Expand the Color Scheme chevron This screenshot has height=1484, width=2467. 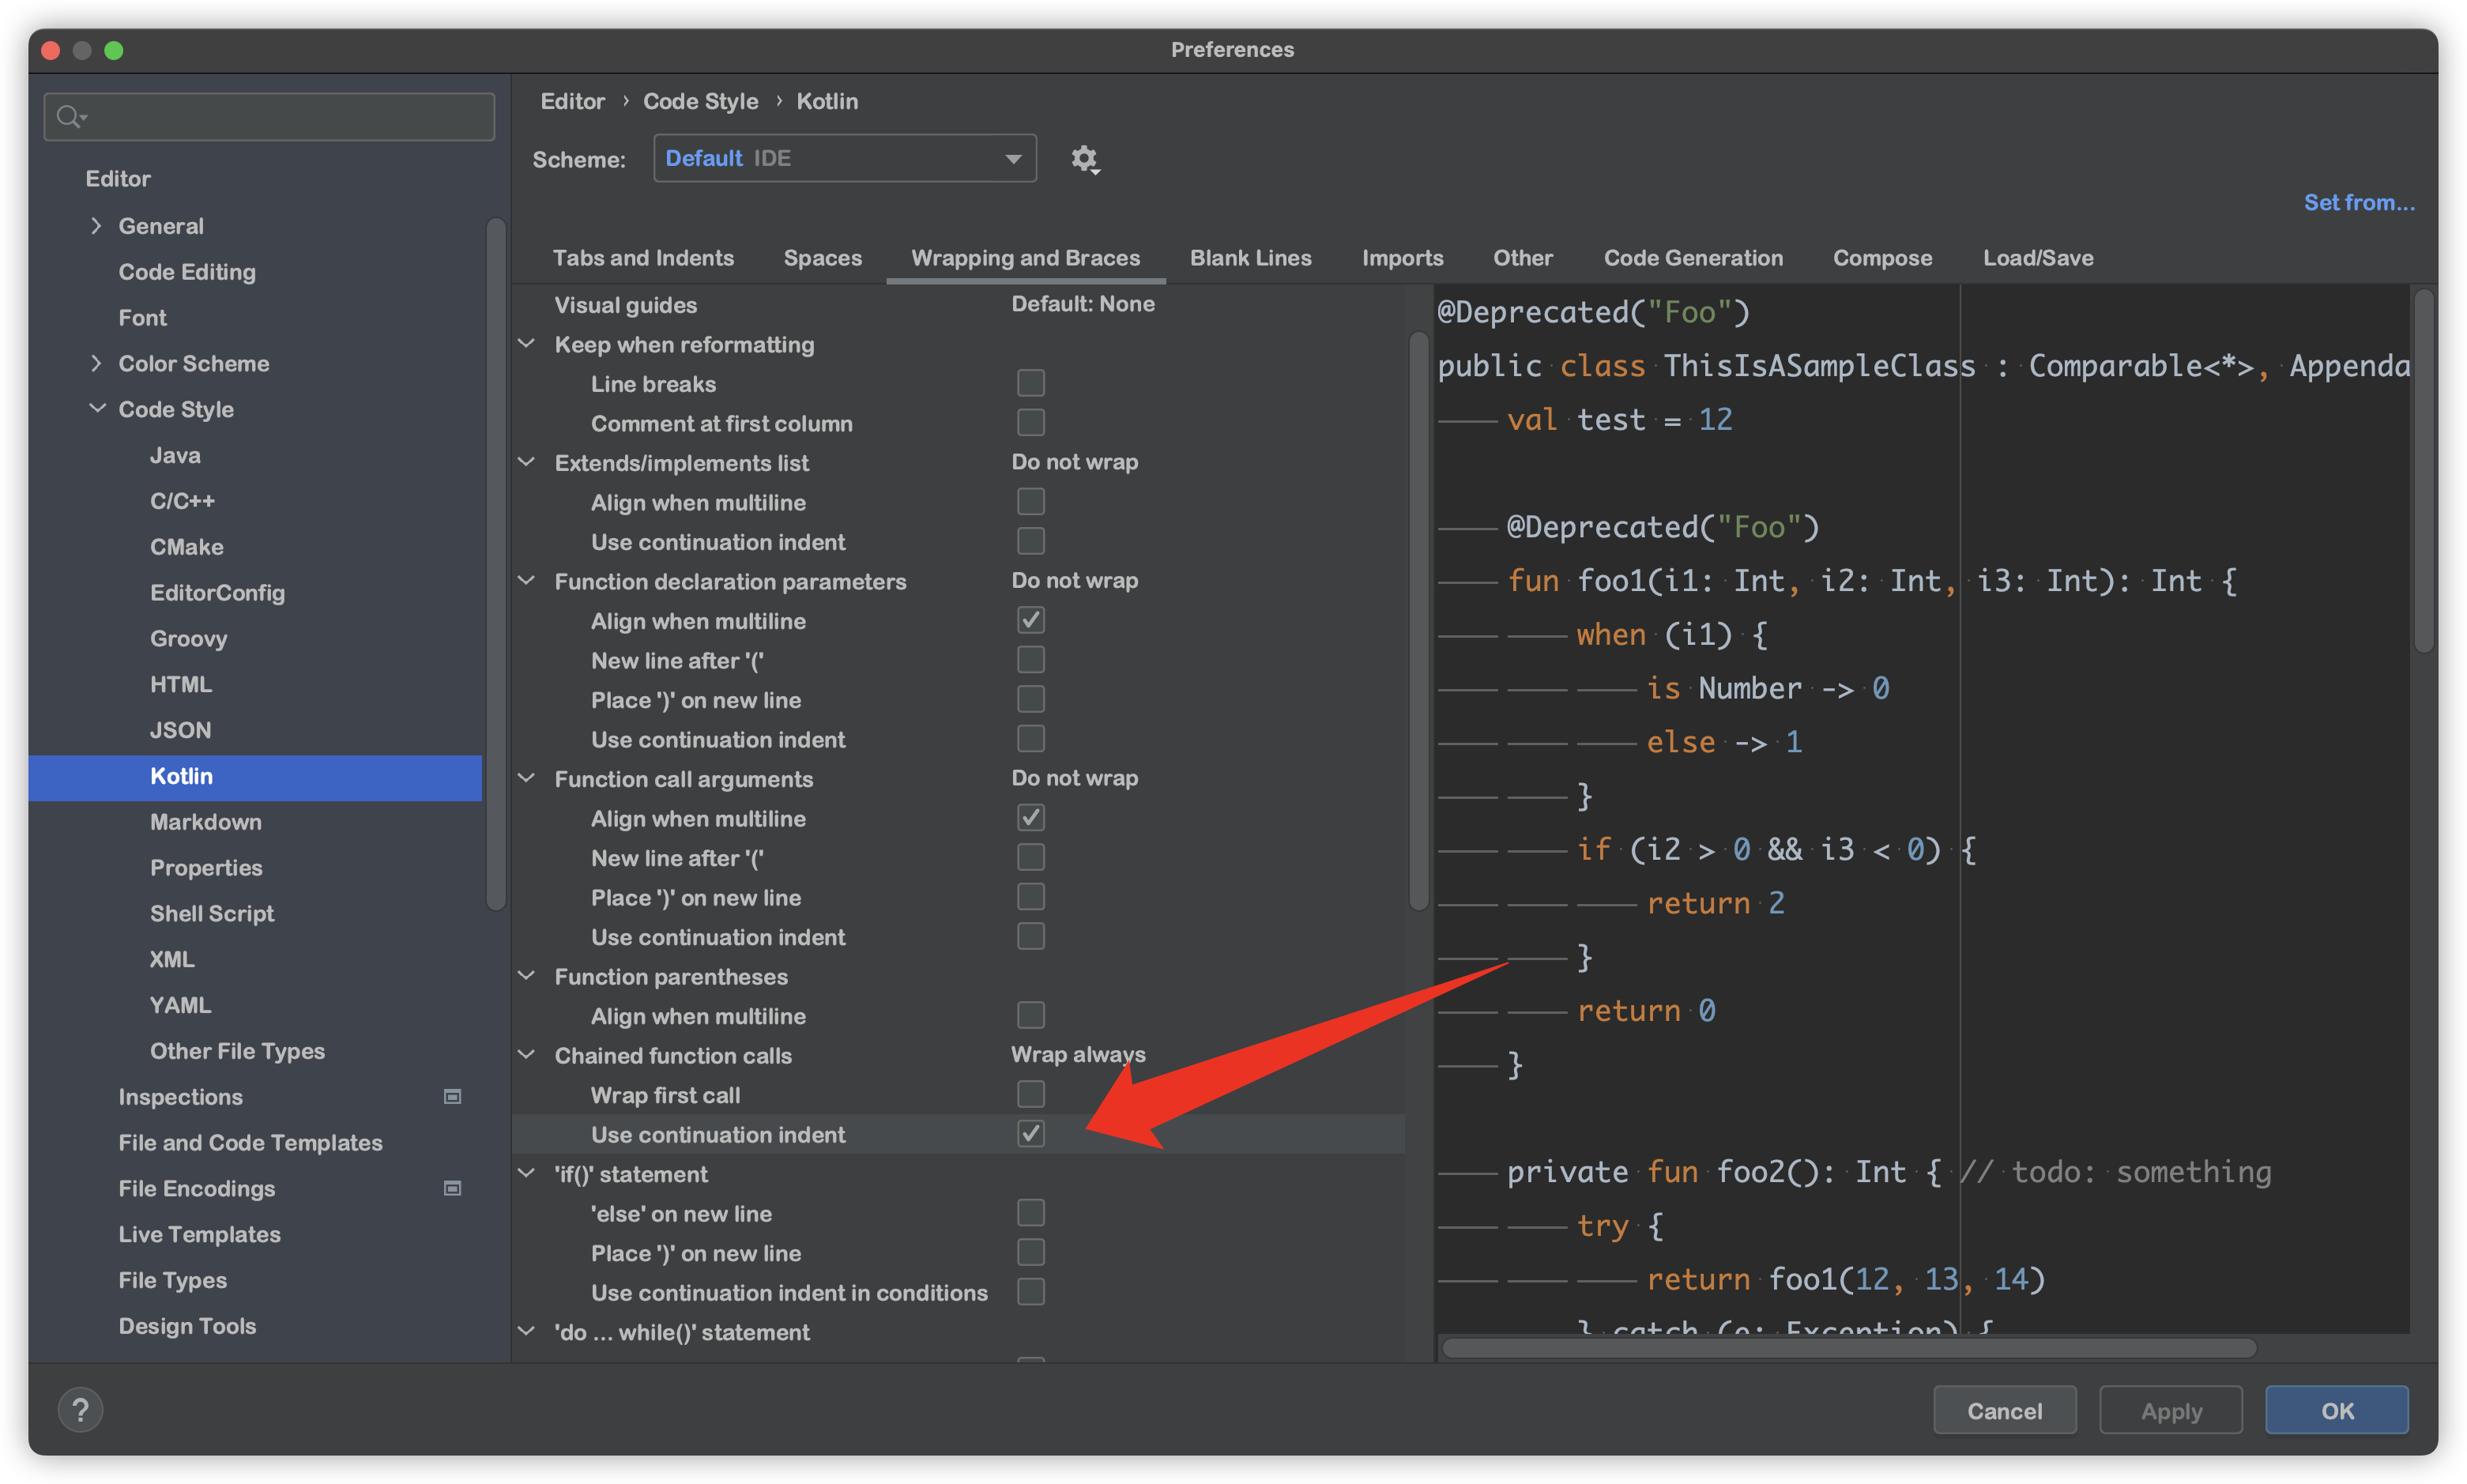click(96, 363)
